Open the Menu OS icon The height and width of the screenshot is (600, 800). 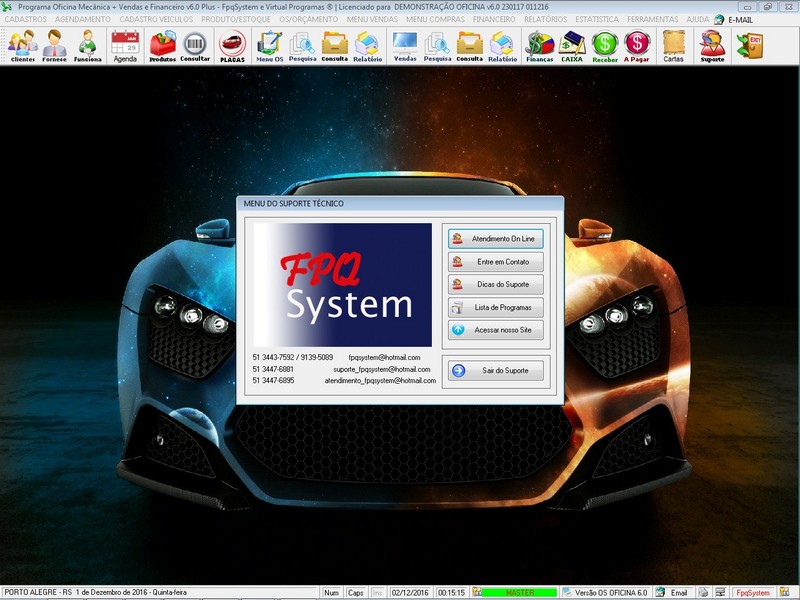tap(269, 46)
